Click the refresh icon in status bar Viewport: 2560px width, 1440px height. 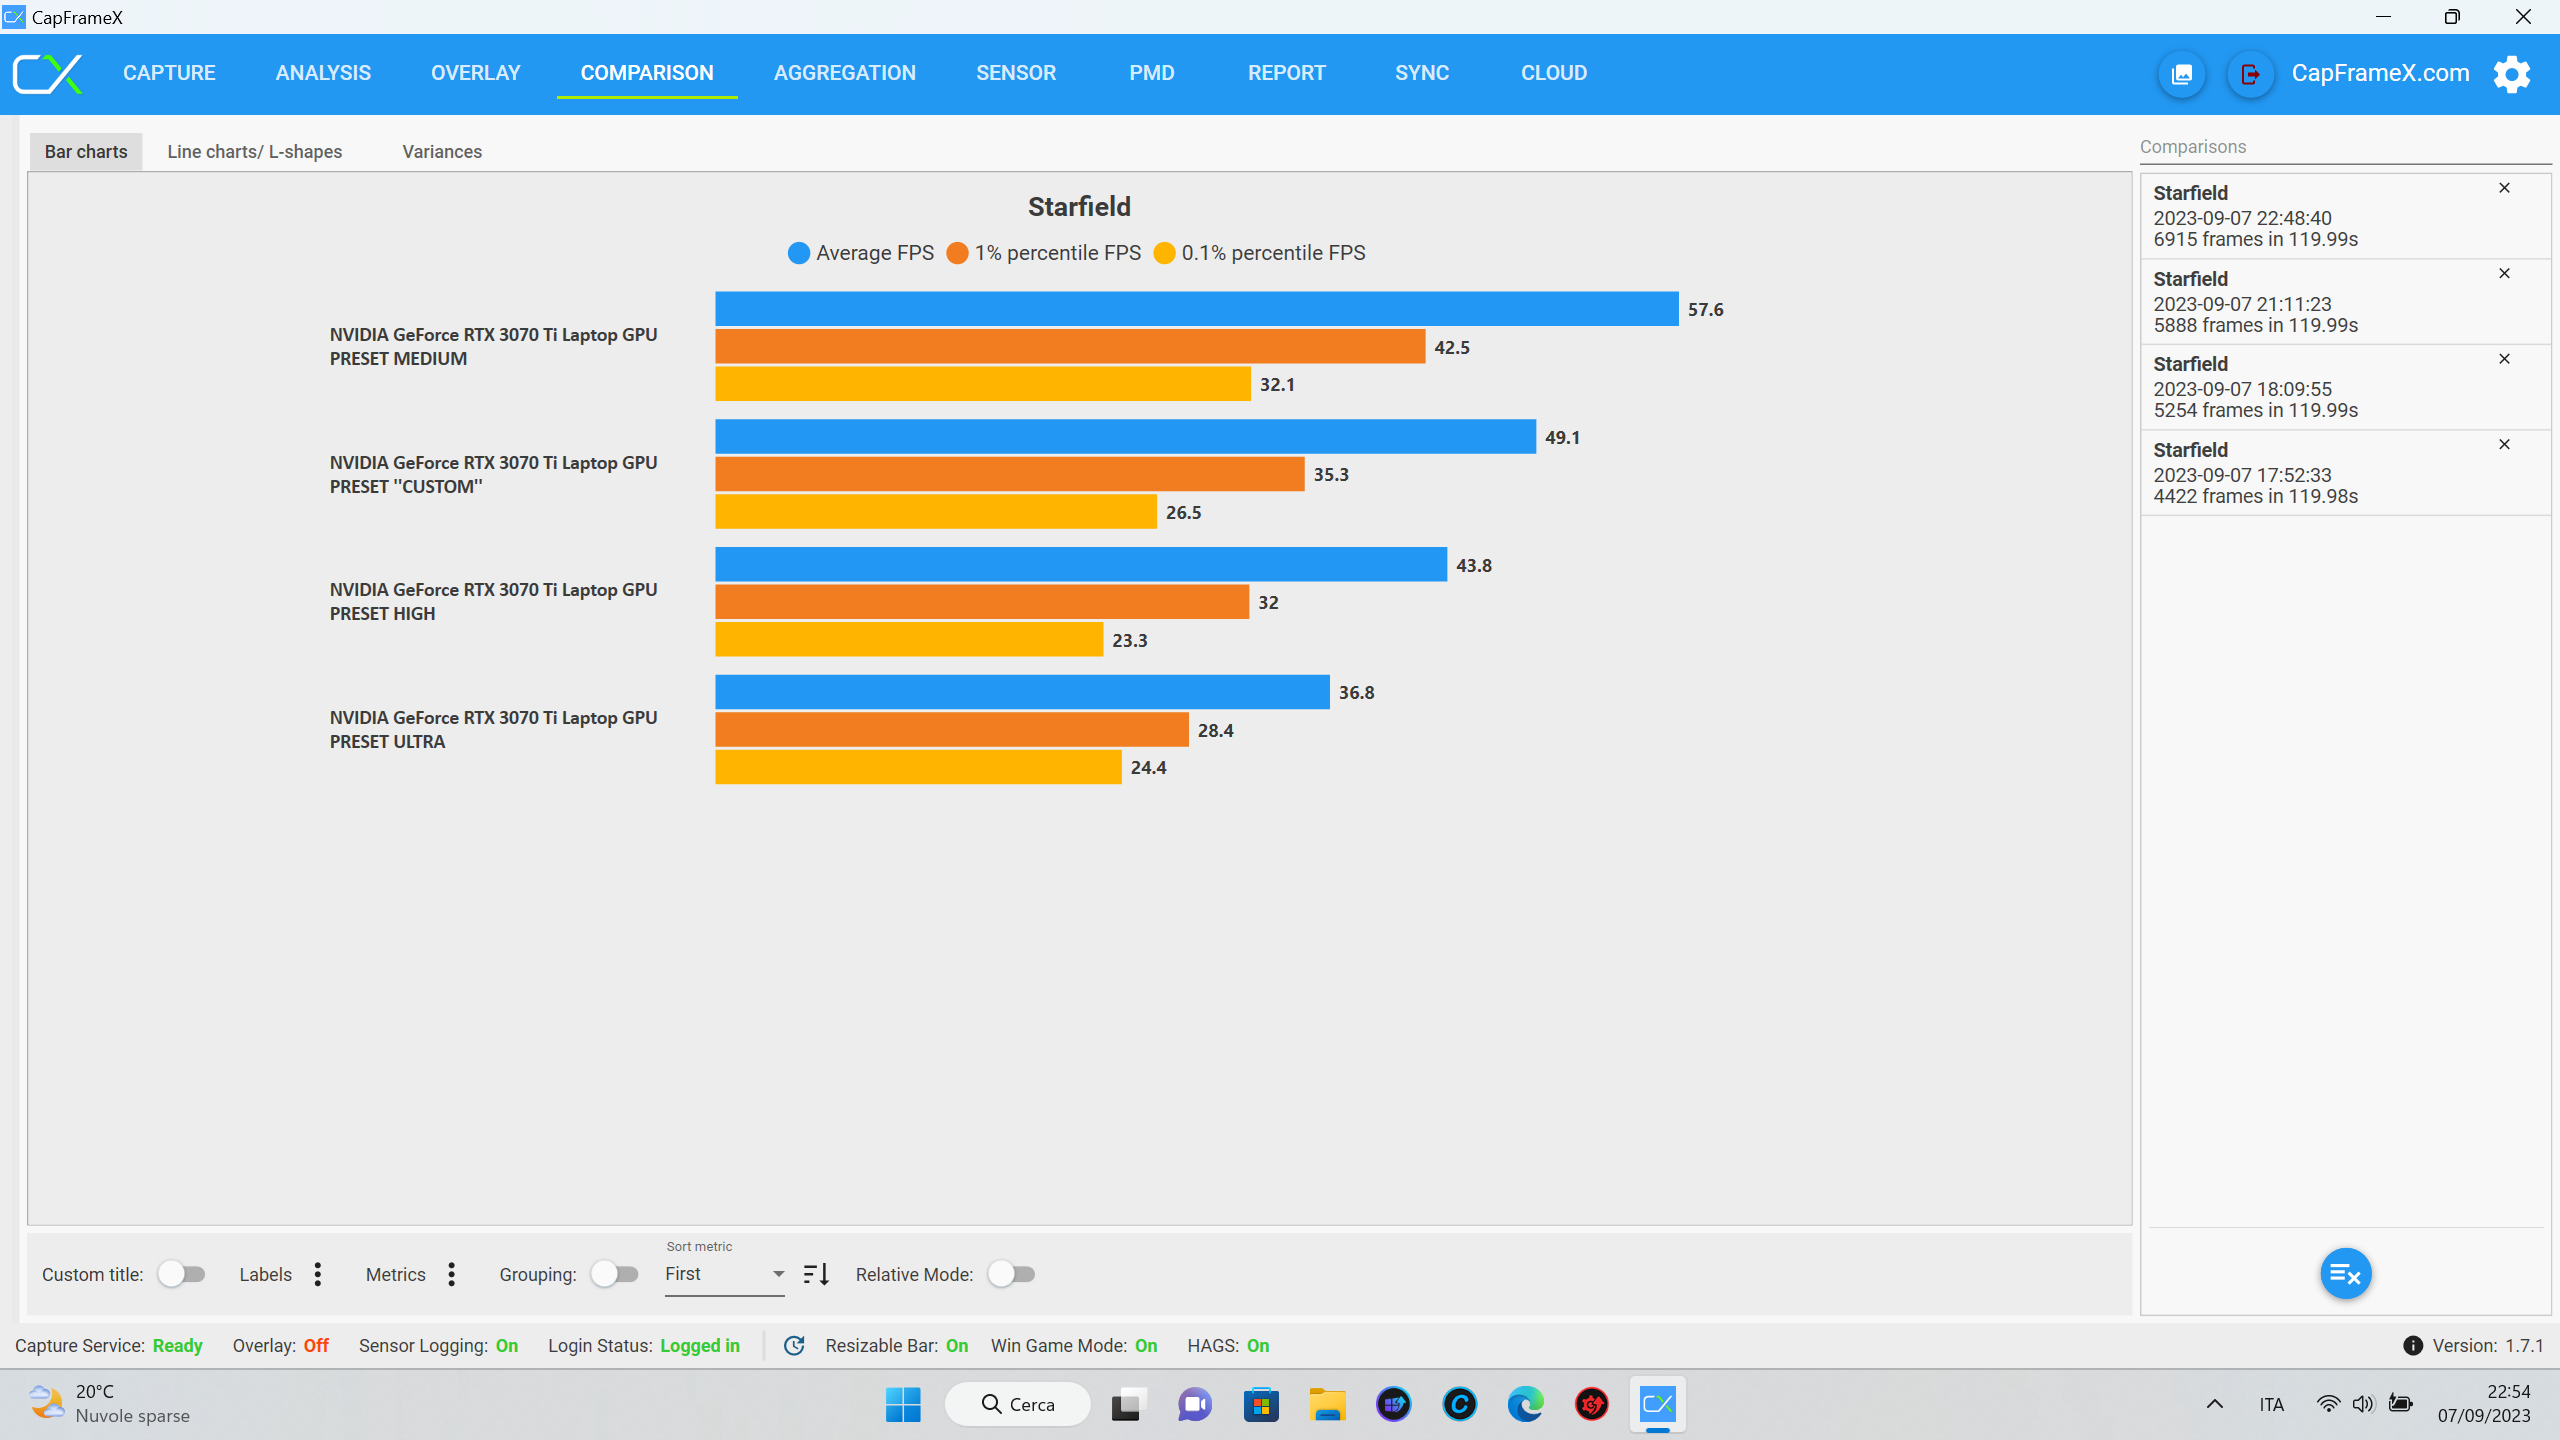pyautogui.click(x=794, y=1346)
